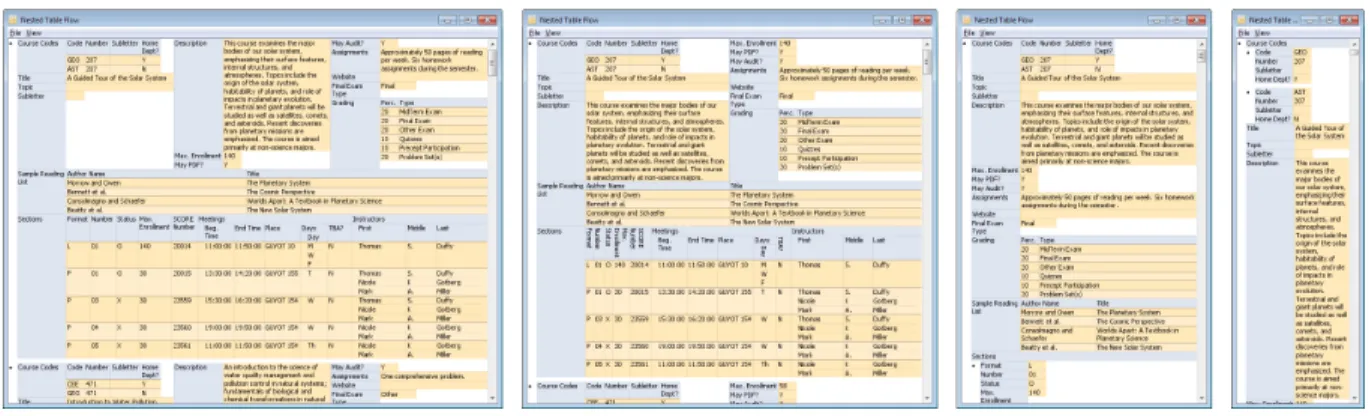1369x416 pixels.
Task: Collapse the Code GEO bullet in narrowest window
Action: tap(1248, 52)
